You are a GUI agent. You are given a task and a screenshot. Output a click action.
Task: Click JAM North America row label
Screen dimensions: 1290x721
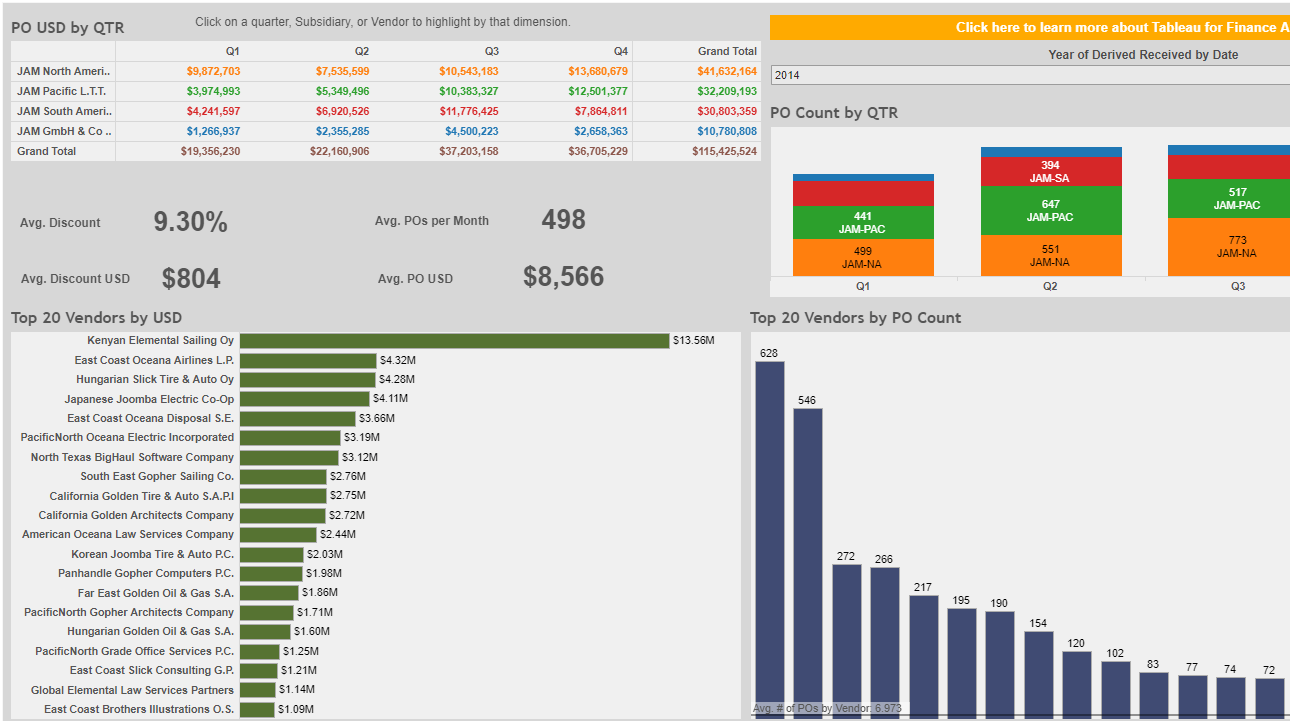coord(64,72)
